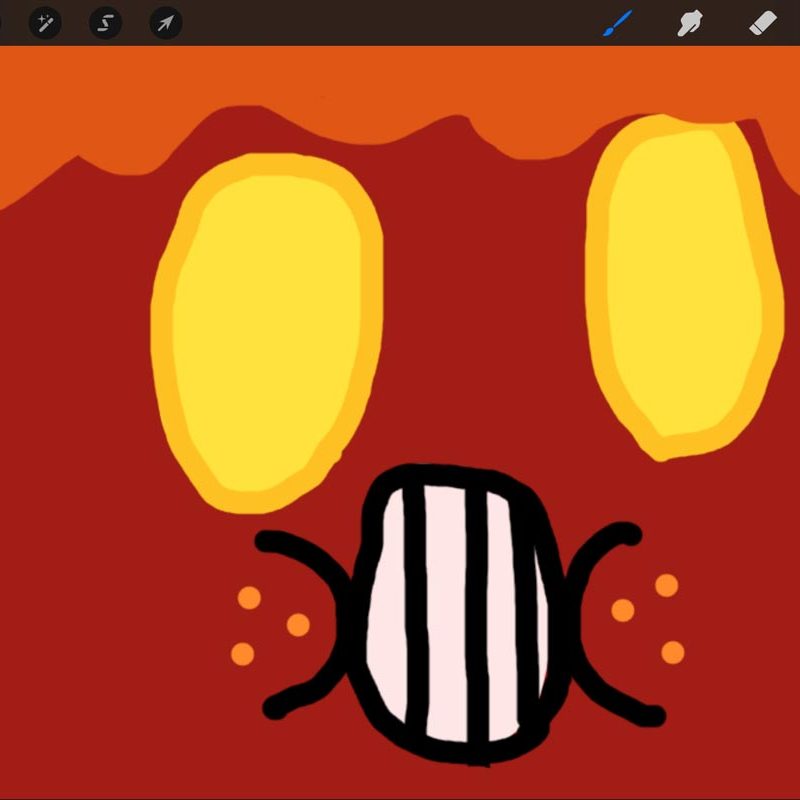Screen dimensions: 800x800
Task: Activate the Selection tool
Action: click(105, 22)
